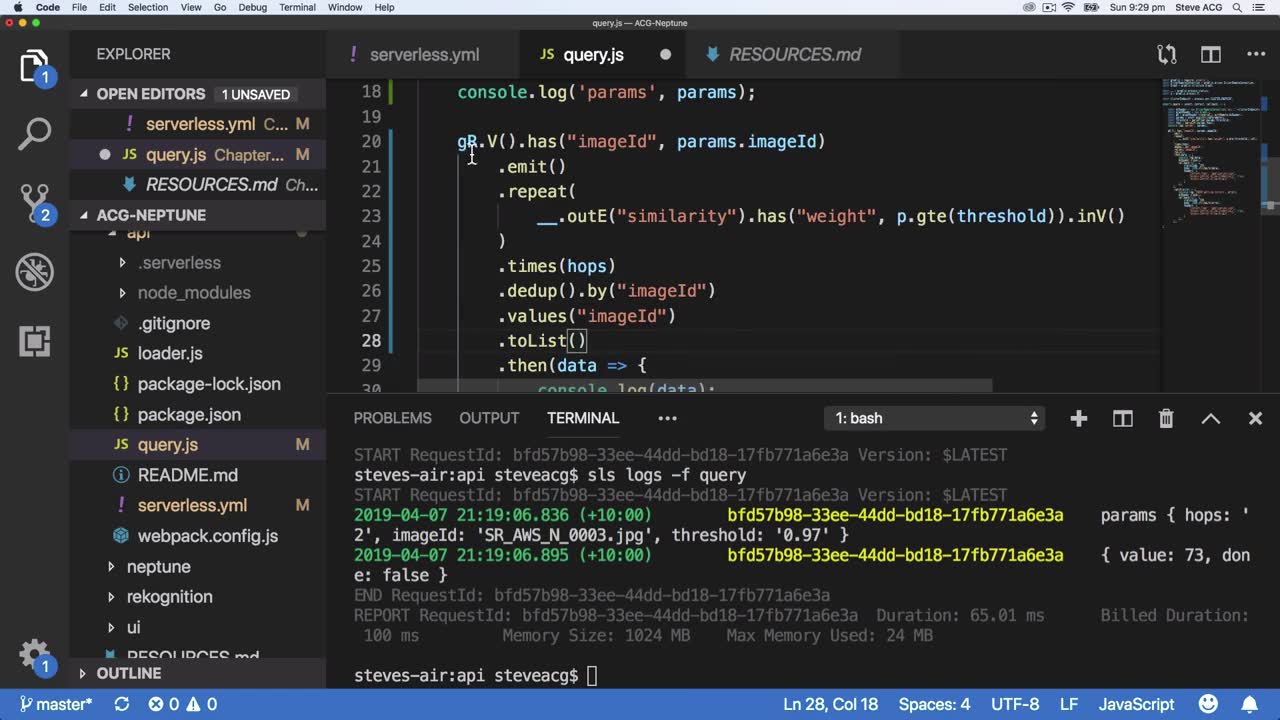
Task: Split the editor right
Action: pyautogui.click(x=1211, y=55)
